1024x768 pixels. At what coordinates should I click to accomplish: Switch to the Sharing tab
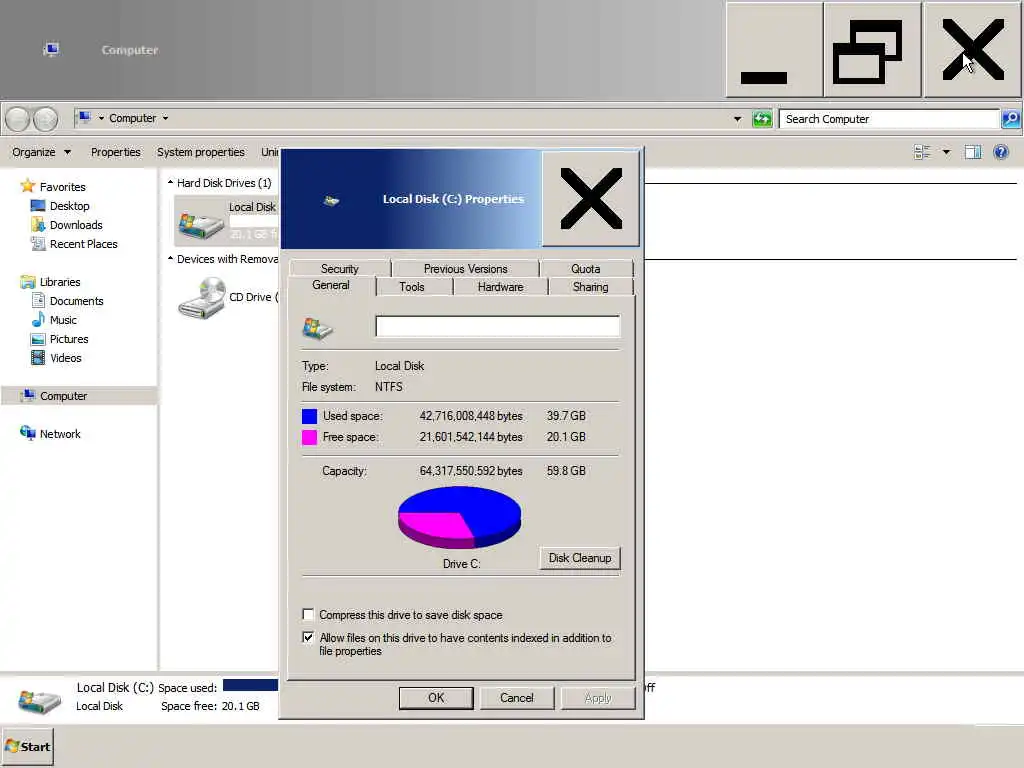click(590, 287)
